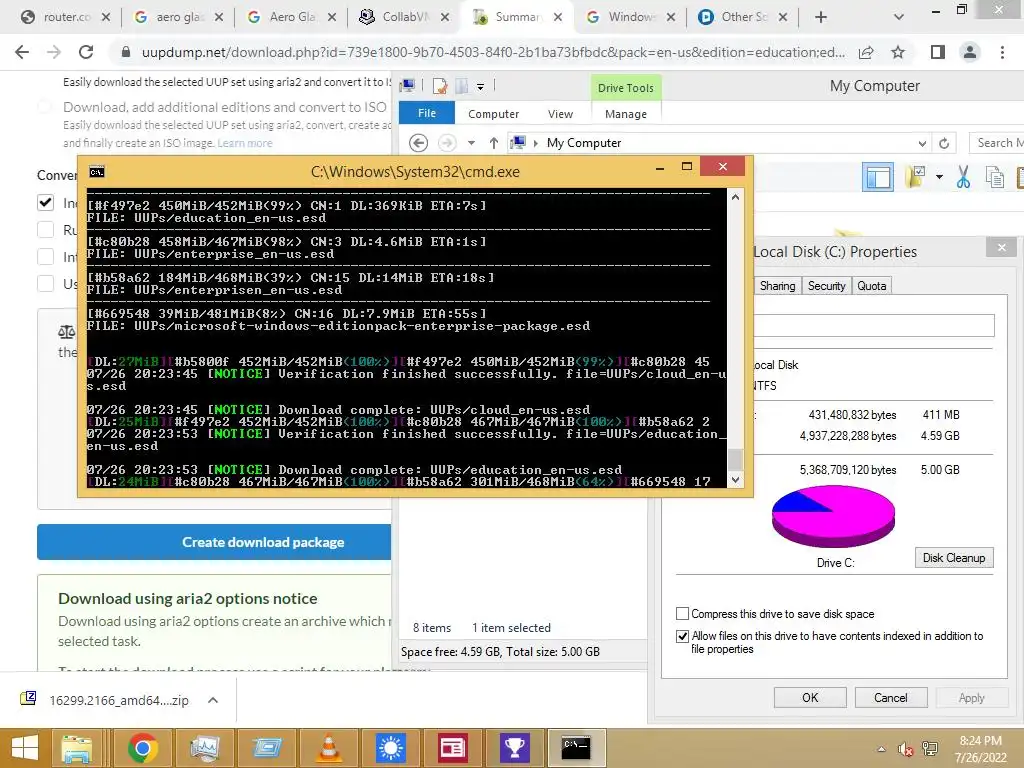Click cmd window scroll down arrow
Image resolution: width=1024 pixels, height=768 pixels.
(x=735, y=480)
